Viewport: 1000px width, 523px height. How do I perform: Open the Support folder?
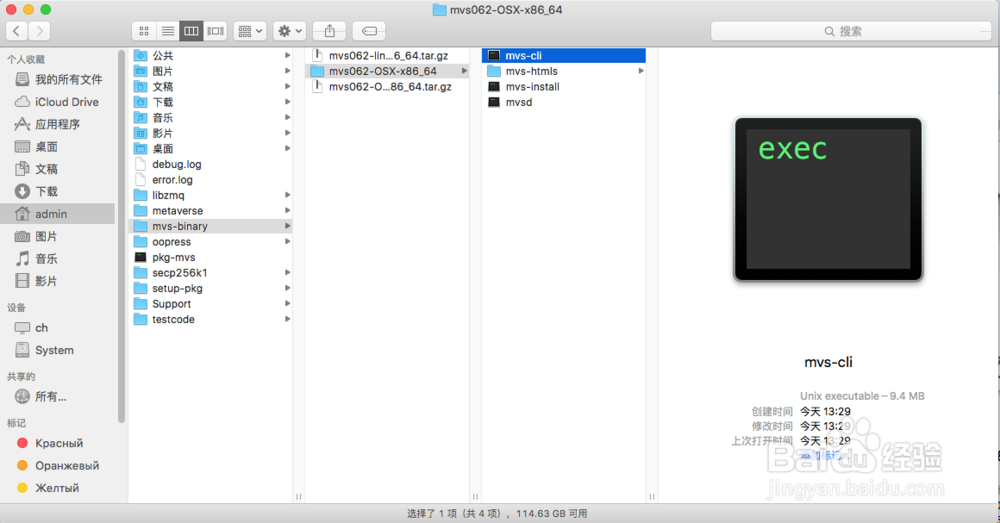tap(212, 304)
